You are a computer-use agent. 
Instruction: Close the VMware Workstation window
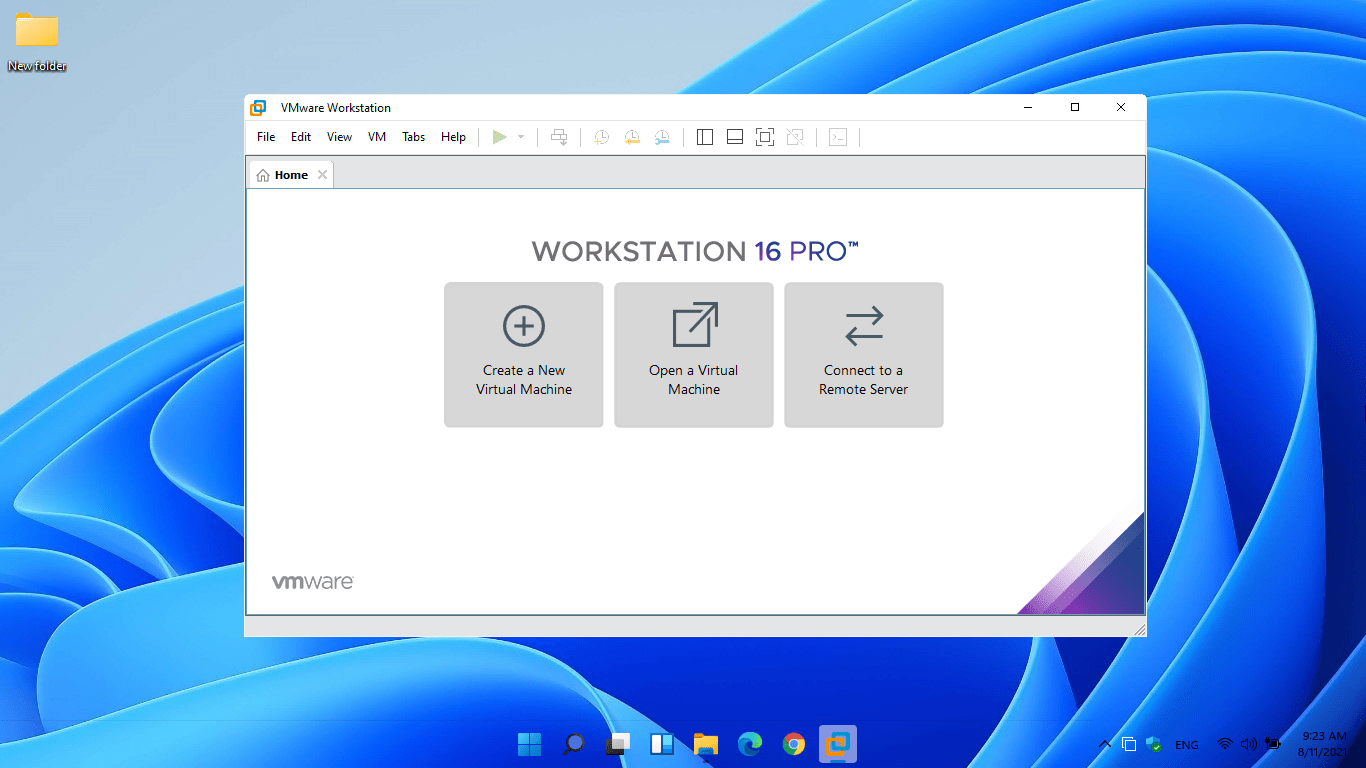coord(1121,107)
